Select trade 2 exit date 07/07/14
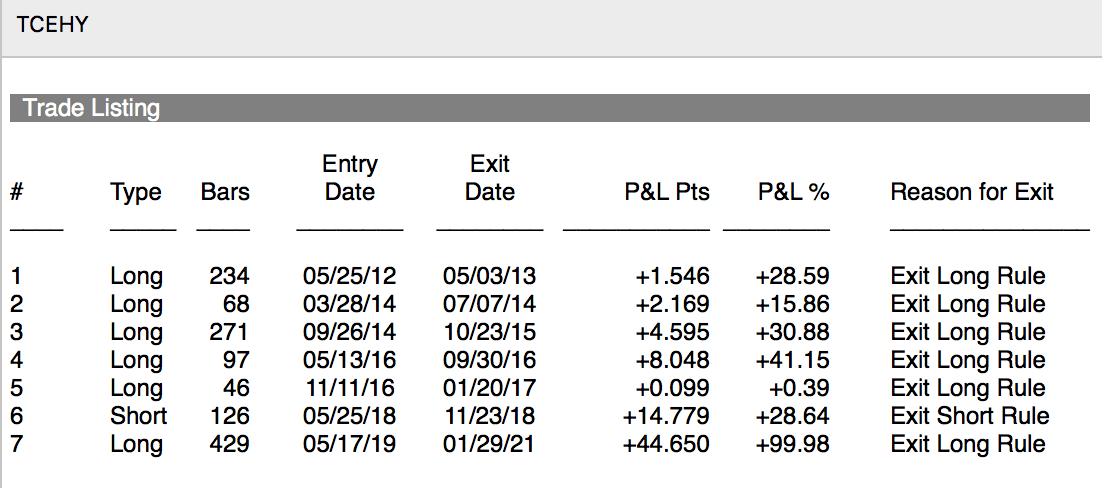1102x488 pixels. point(489,304)
